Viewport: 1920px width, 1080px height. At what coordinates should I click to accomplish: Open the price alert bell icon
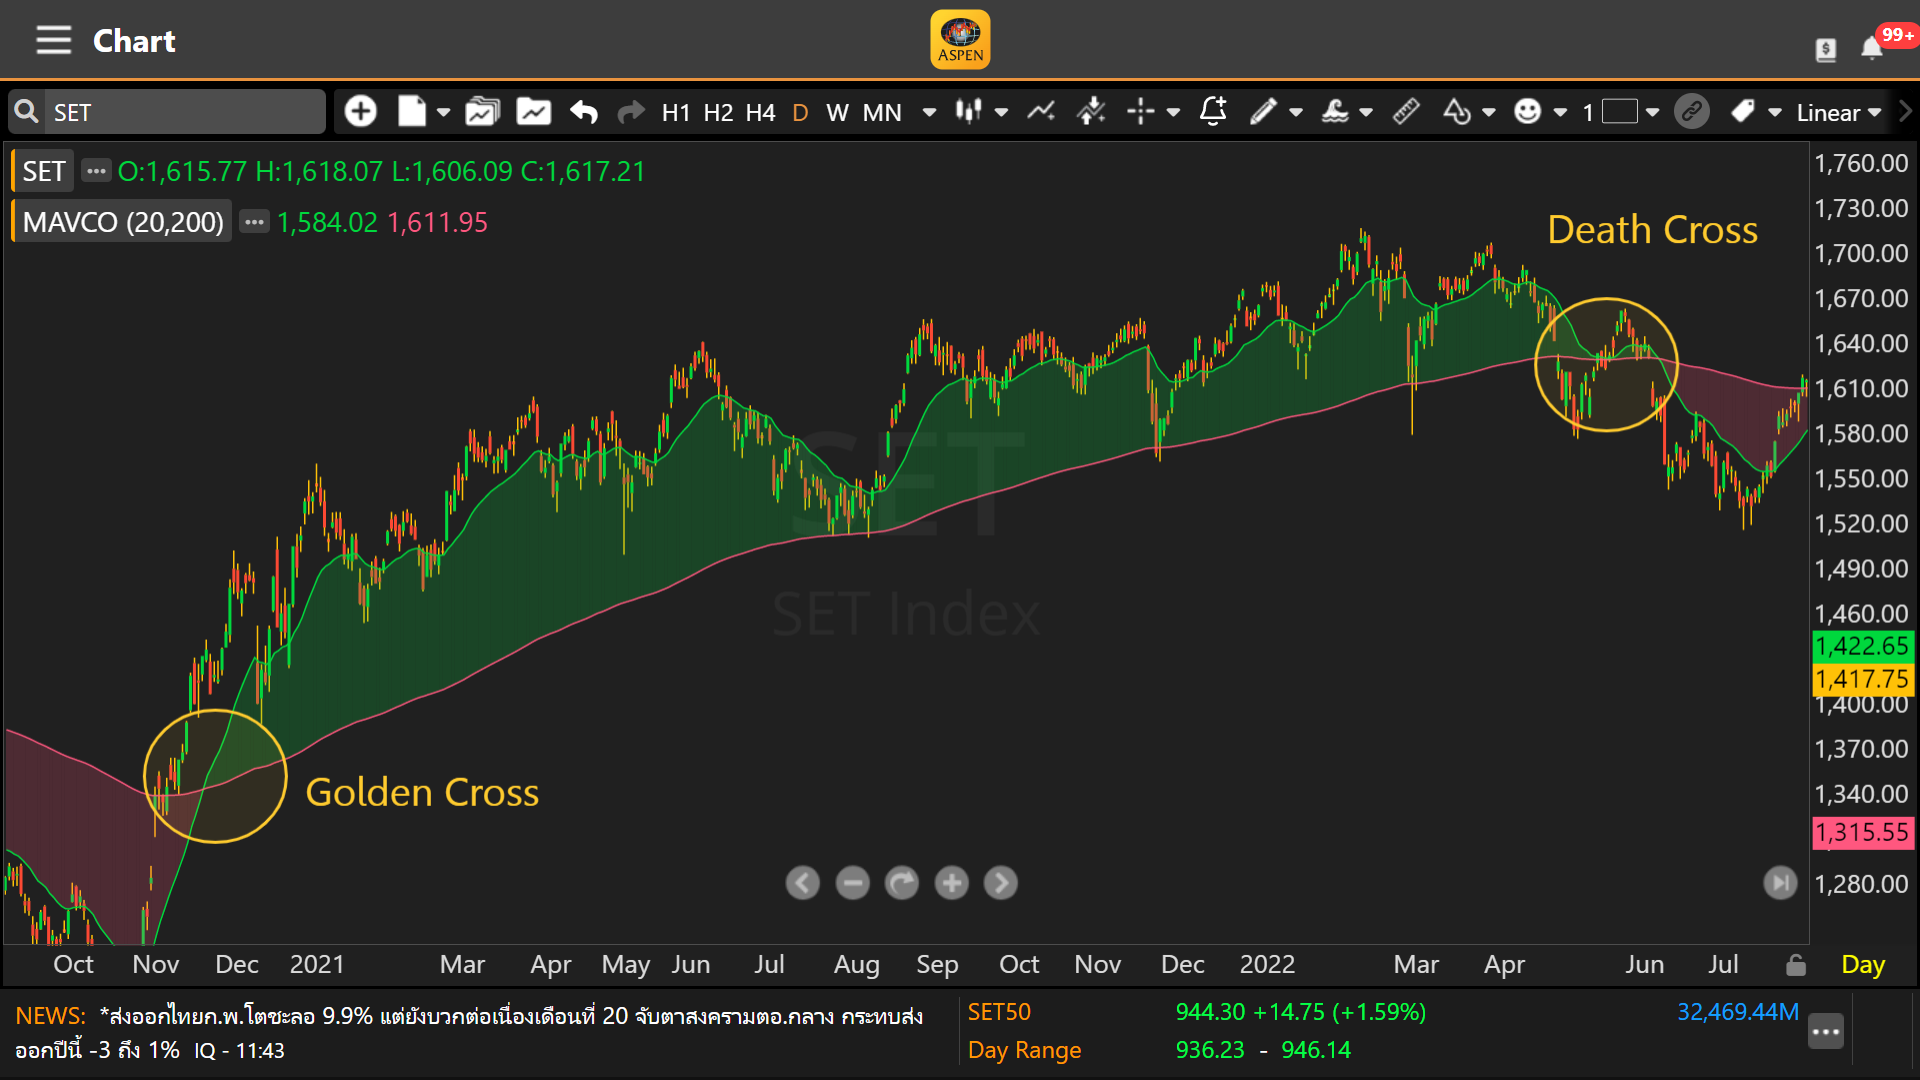click(x=1213, y=112)
